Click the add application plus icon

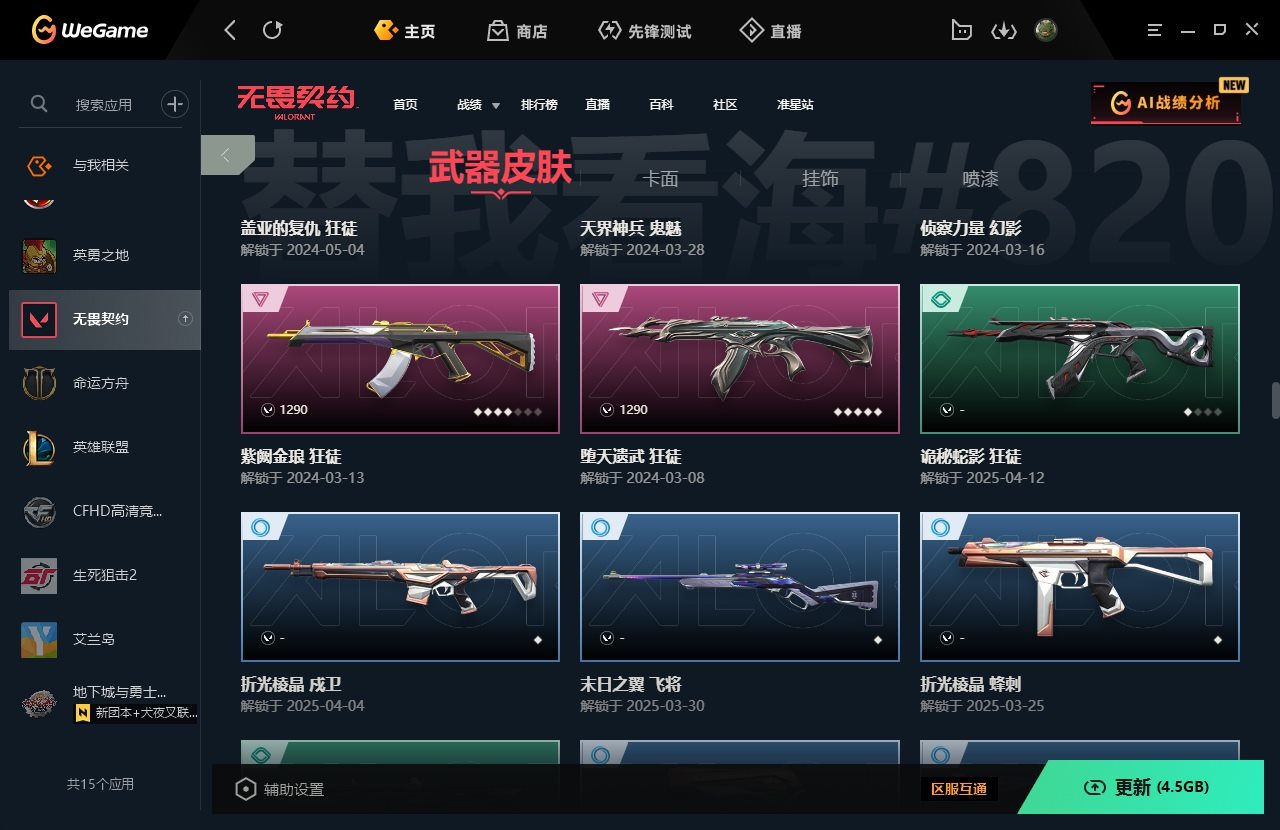[x=175, y=104]
